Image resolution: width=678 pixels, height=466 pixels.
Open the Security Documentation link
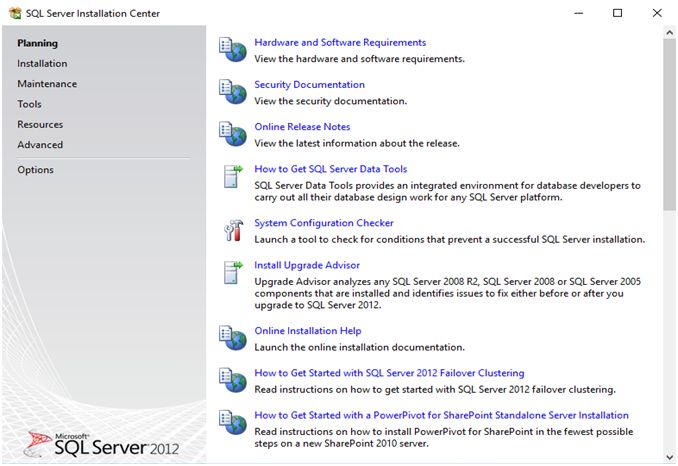(310, 85)
